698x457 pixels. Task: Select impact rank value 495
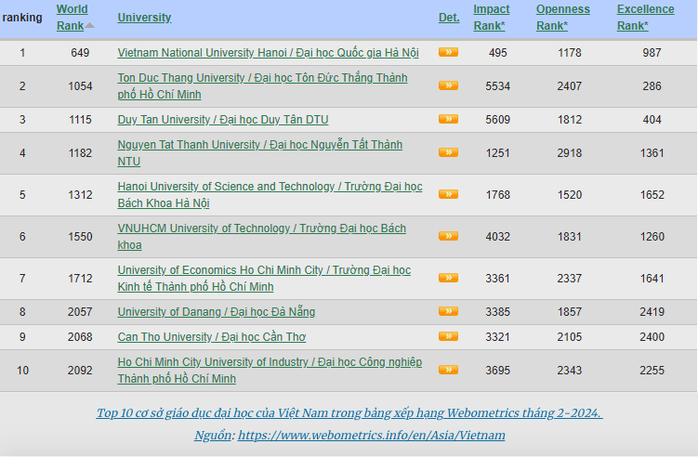tap(498, 53)
